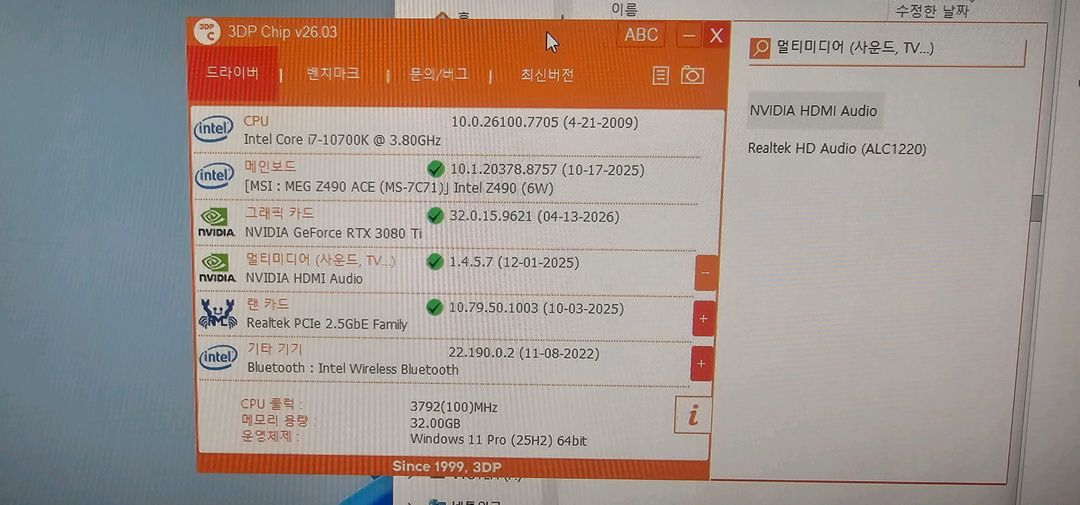
Task: Click green check mark on 멀티미디어 row
Action: pyautogui.click(x=435, y=262)
